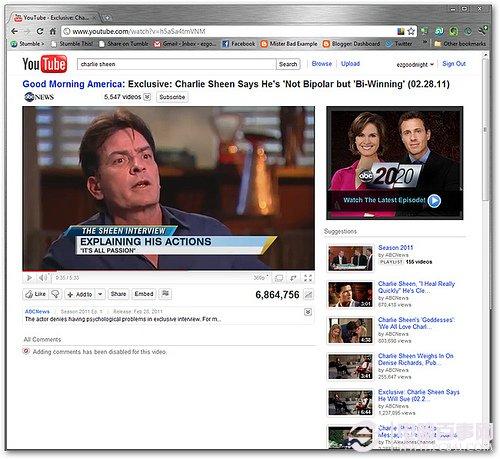
Task: Show video statistics next to the view count
Action: point(309,295)
